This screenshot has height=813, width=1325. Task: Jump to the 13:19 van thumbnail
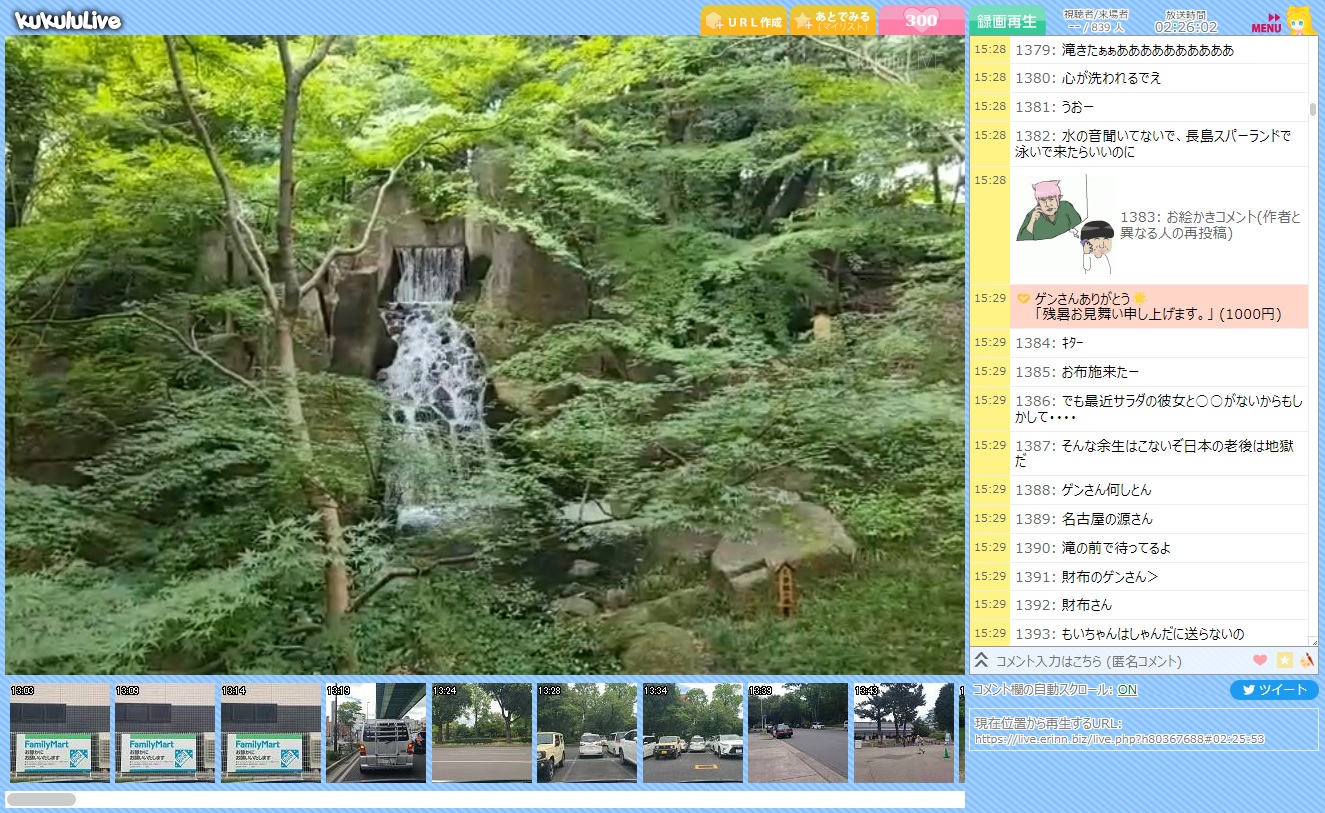pyautogui.click(x=376, y=733)
